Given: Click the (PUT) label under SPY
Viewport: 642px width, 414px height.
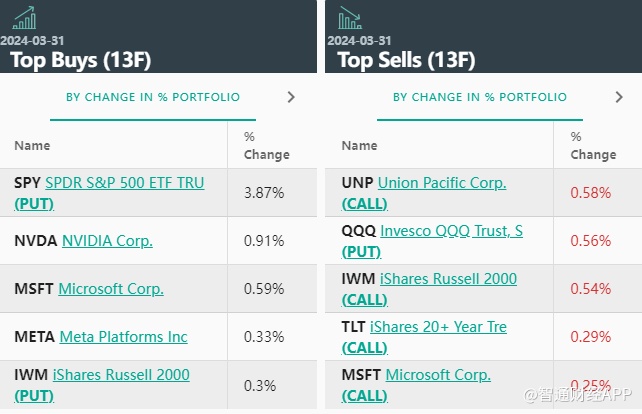Looking at the screenshot, I should click(34, 203).
